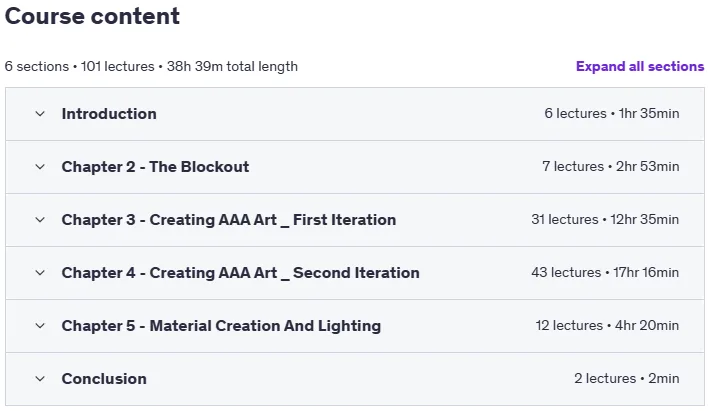
Task: Select Chapter 4 Second Iteration section title
Action: [241, 273]
